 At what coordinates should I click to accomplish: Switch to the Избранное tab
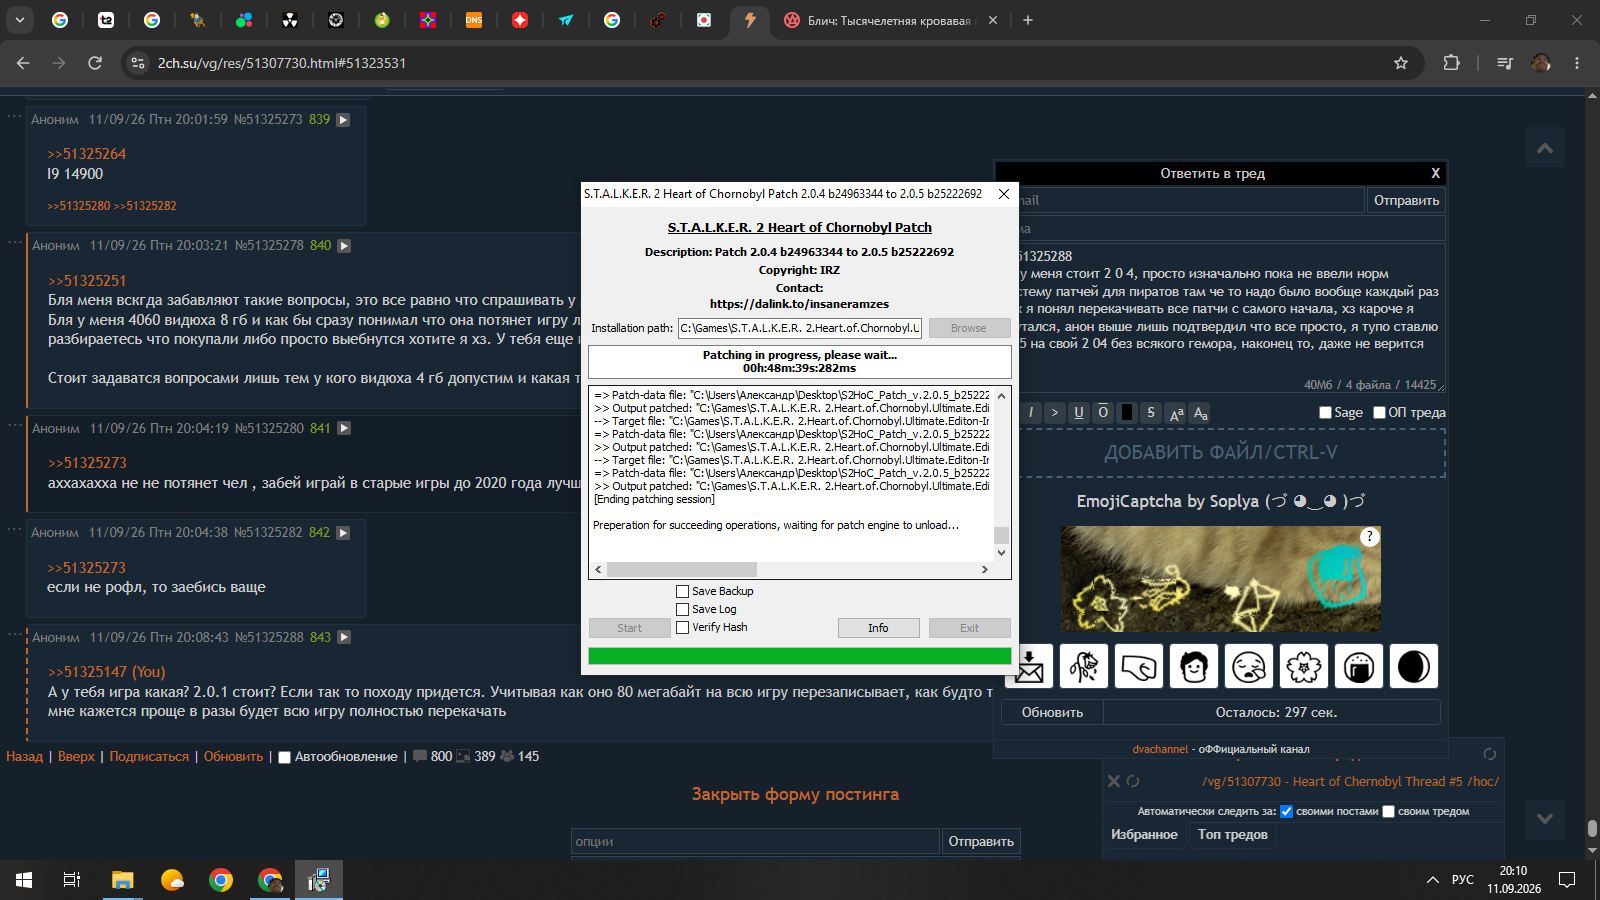(x=1144, y=834)
